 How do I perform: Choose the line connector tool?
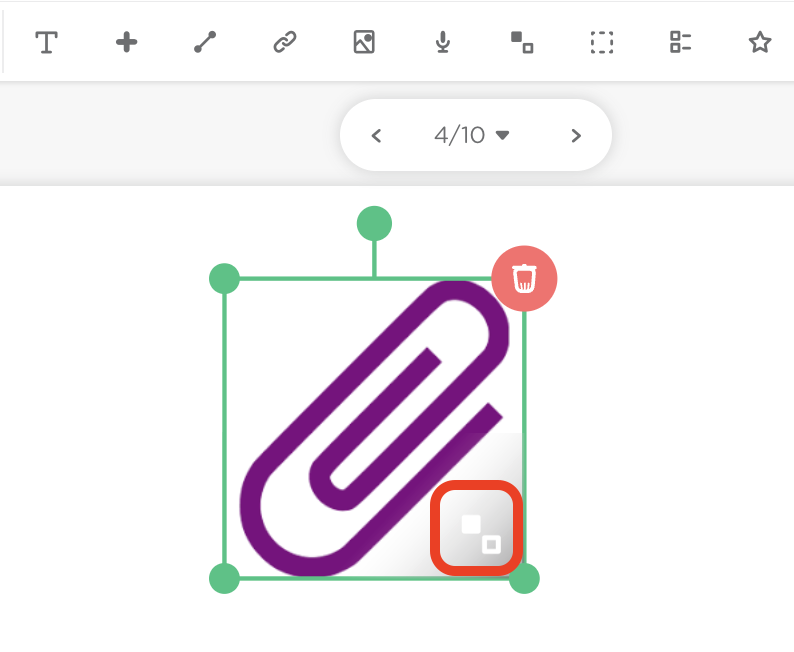pyautogui.click(x=205, y=42)
